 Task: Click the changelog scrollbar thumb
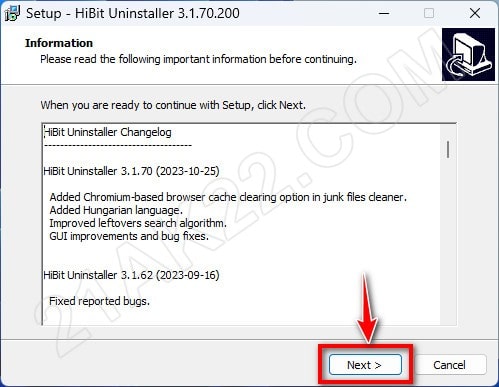[x=448, y=149]
